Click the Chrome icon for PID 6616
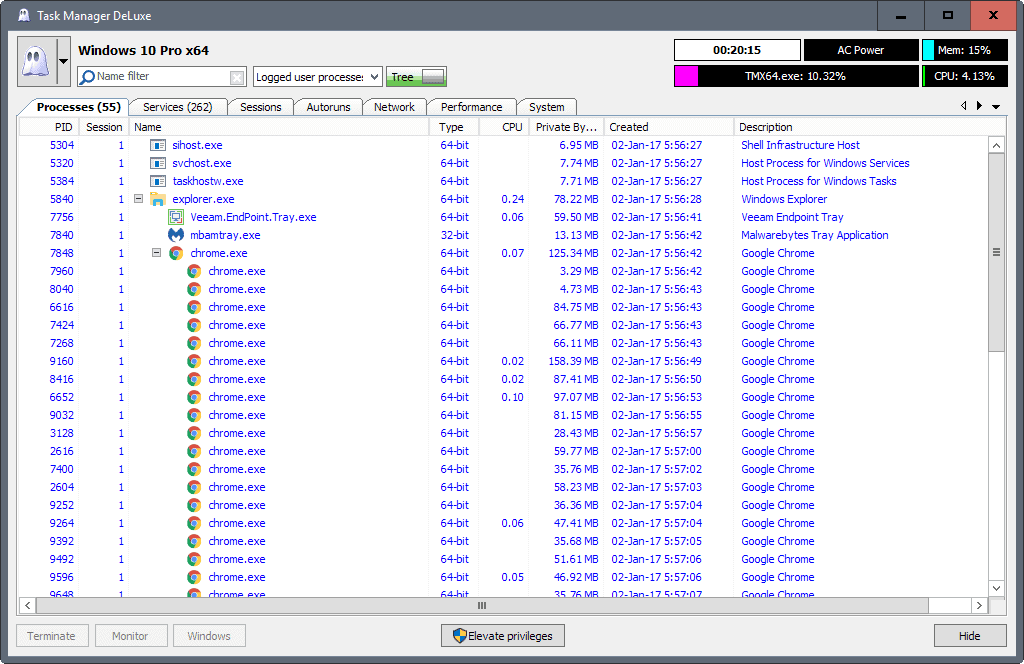Image resolution: width=1024 pixels, height=664 pixels. [x=194, y=307]
